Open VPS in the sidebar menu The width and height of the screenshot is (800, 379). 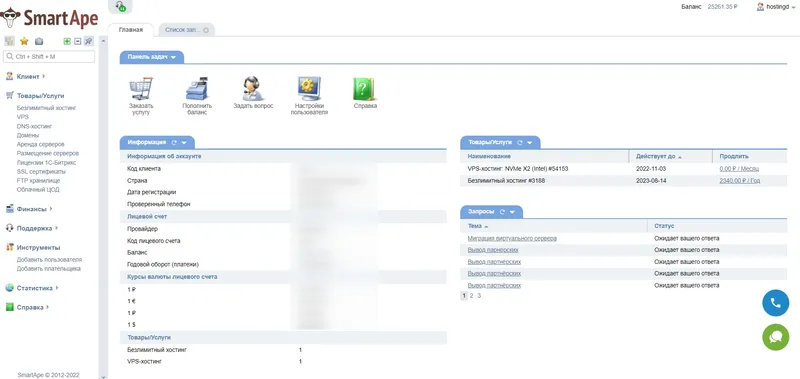point(22,117)
